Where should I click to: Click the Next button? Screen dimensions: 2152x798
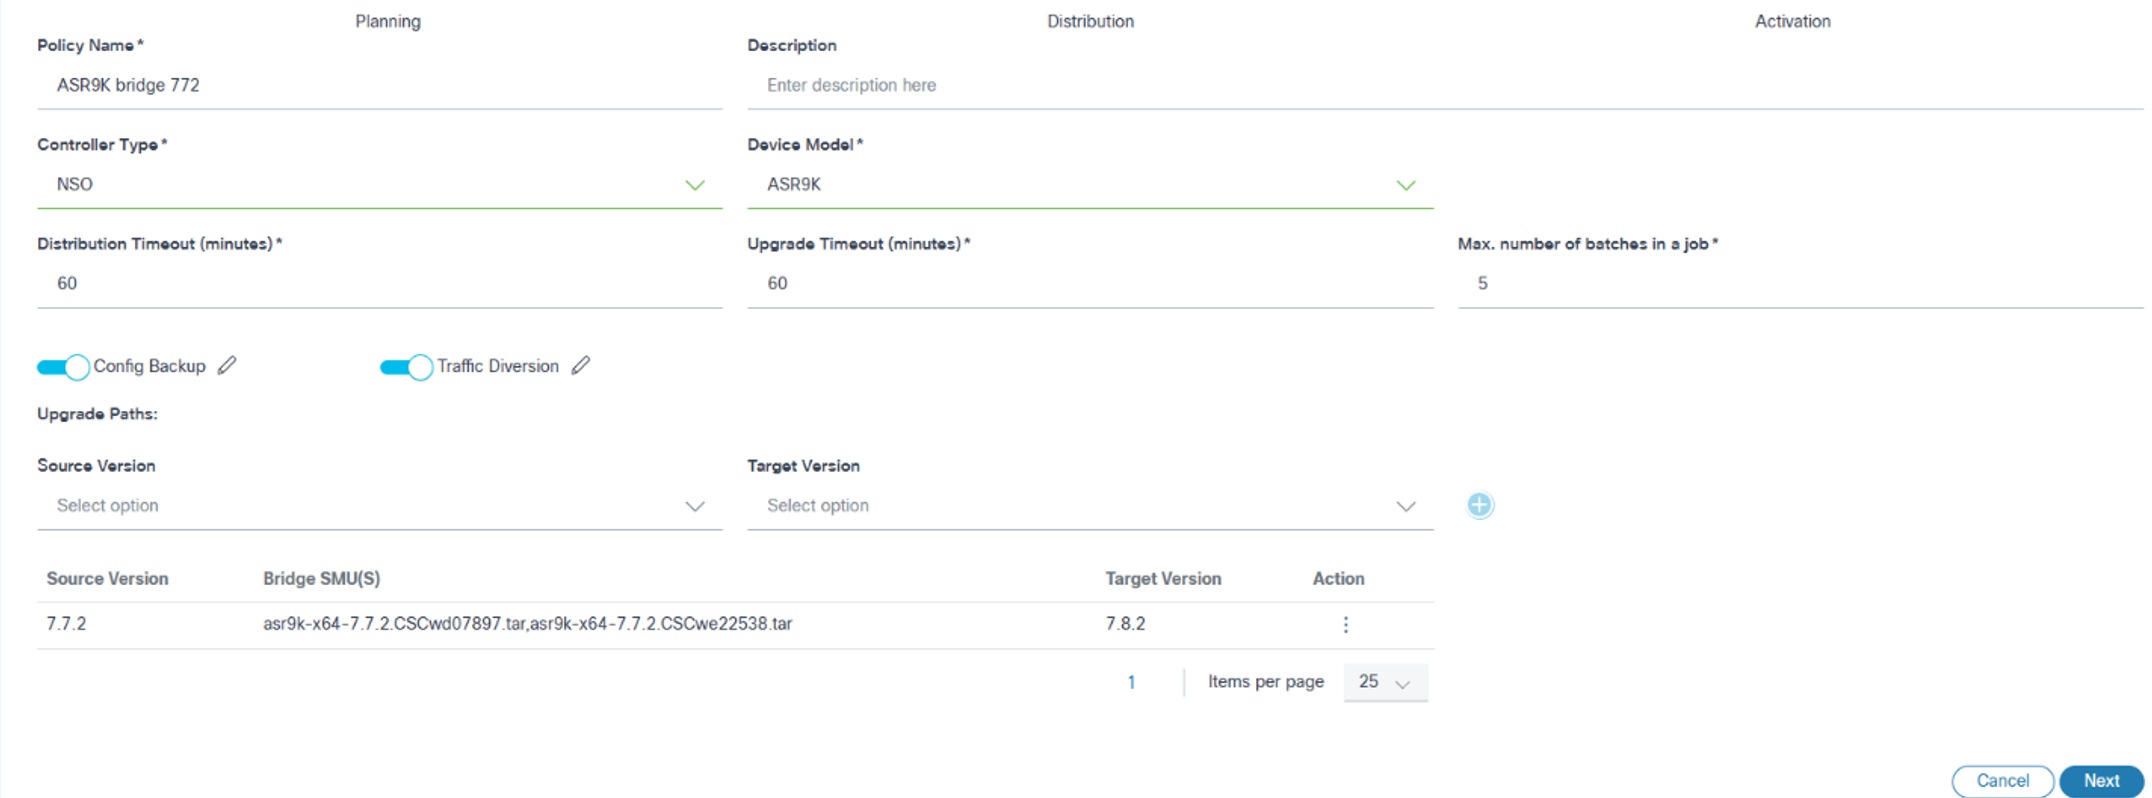(2101, 781)
